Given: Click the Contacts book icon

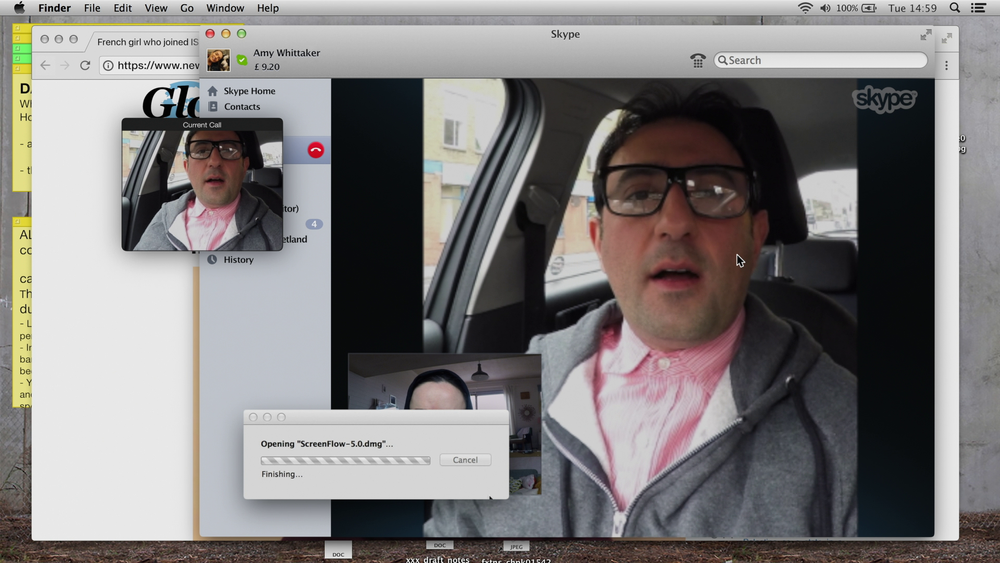Looking at the screenshot, I should 212,106.
